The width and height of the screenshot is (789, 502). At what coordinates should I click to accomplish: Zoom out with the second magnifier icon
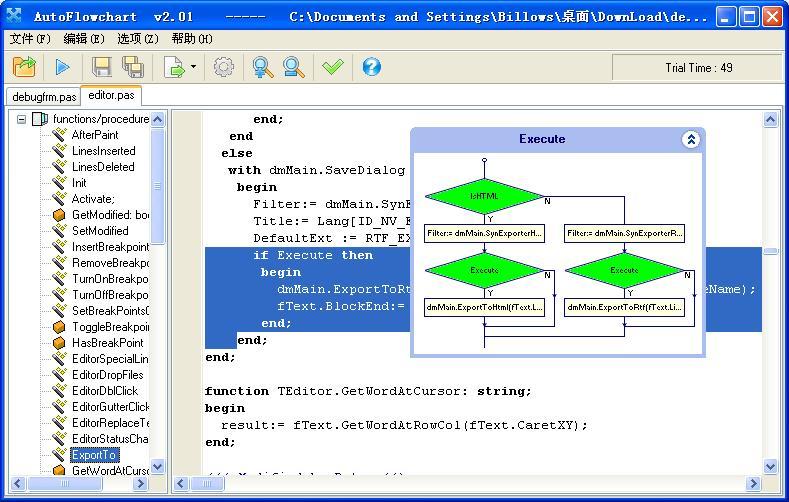[x=293, y=66]
